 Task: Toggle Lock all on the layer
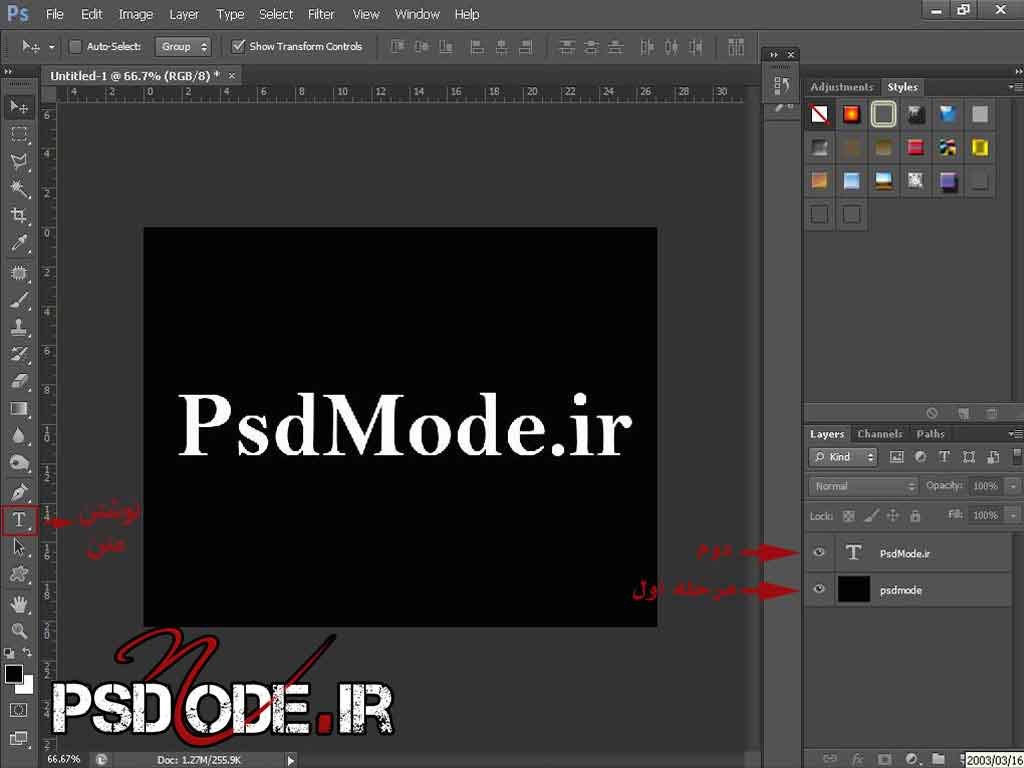[915, 516]
